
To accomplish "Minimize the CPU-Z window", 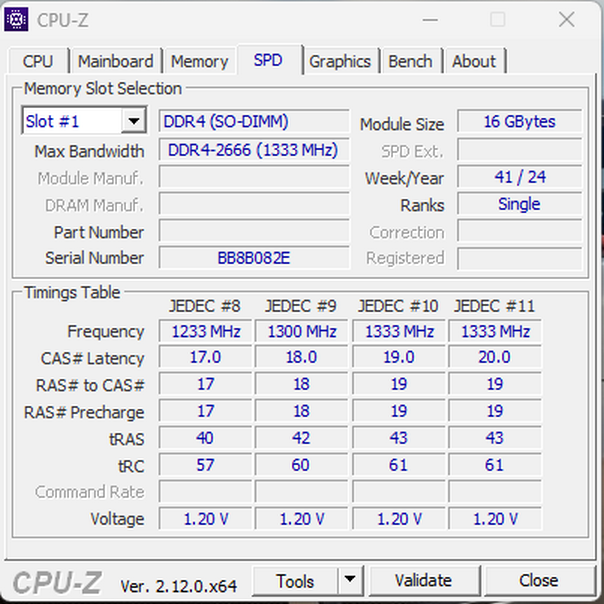I will tap(430, 19).
